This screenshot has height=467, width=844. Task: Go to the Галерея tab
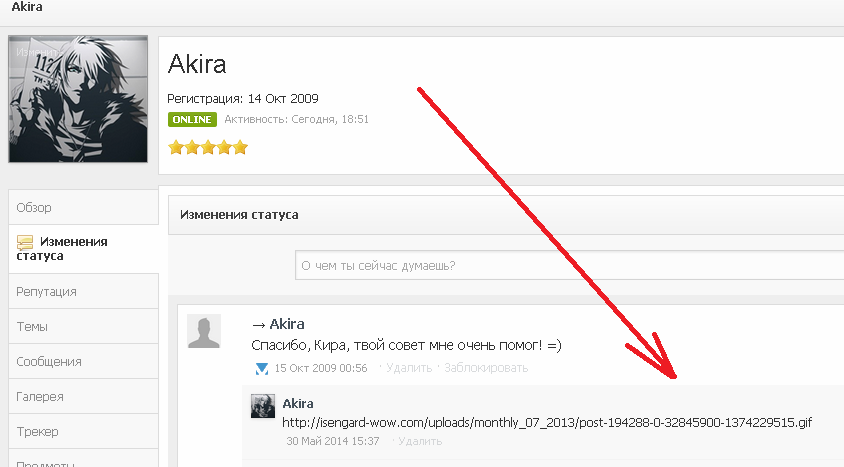(x=83, y=396)
